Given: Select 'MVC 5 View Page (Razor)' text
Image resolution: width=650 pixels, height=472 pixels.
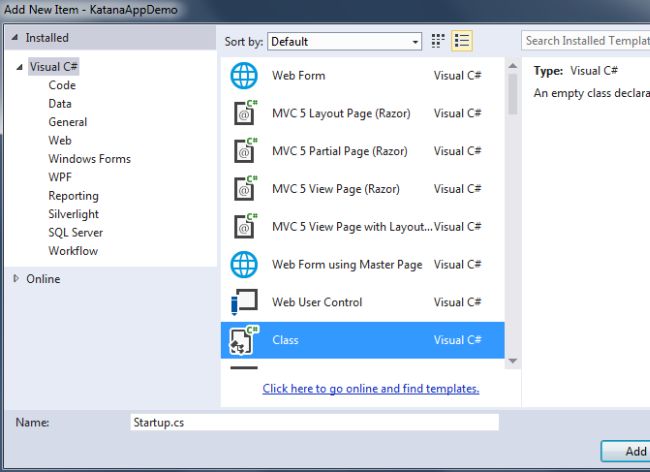Looking at the screenshot, I should click(336, 189).
